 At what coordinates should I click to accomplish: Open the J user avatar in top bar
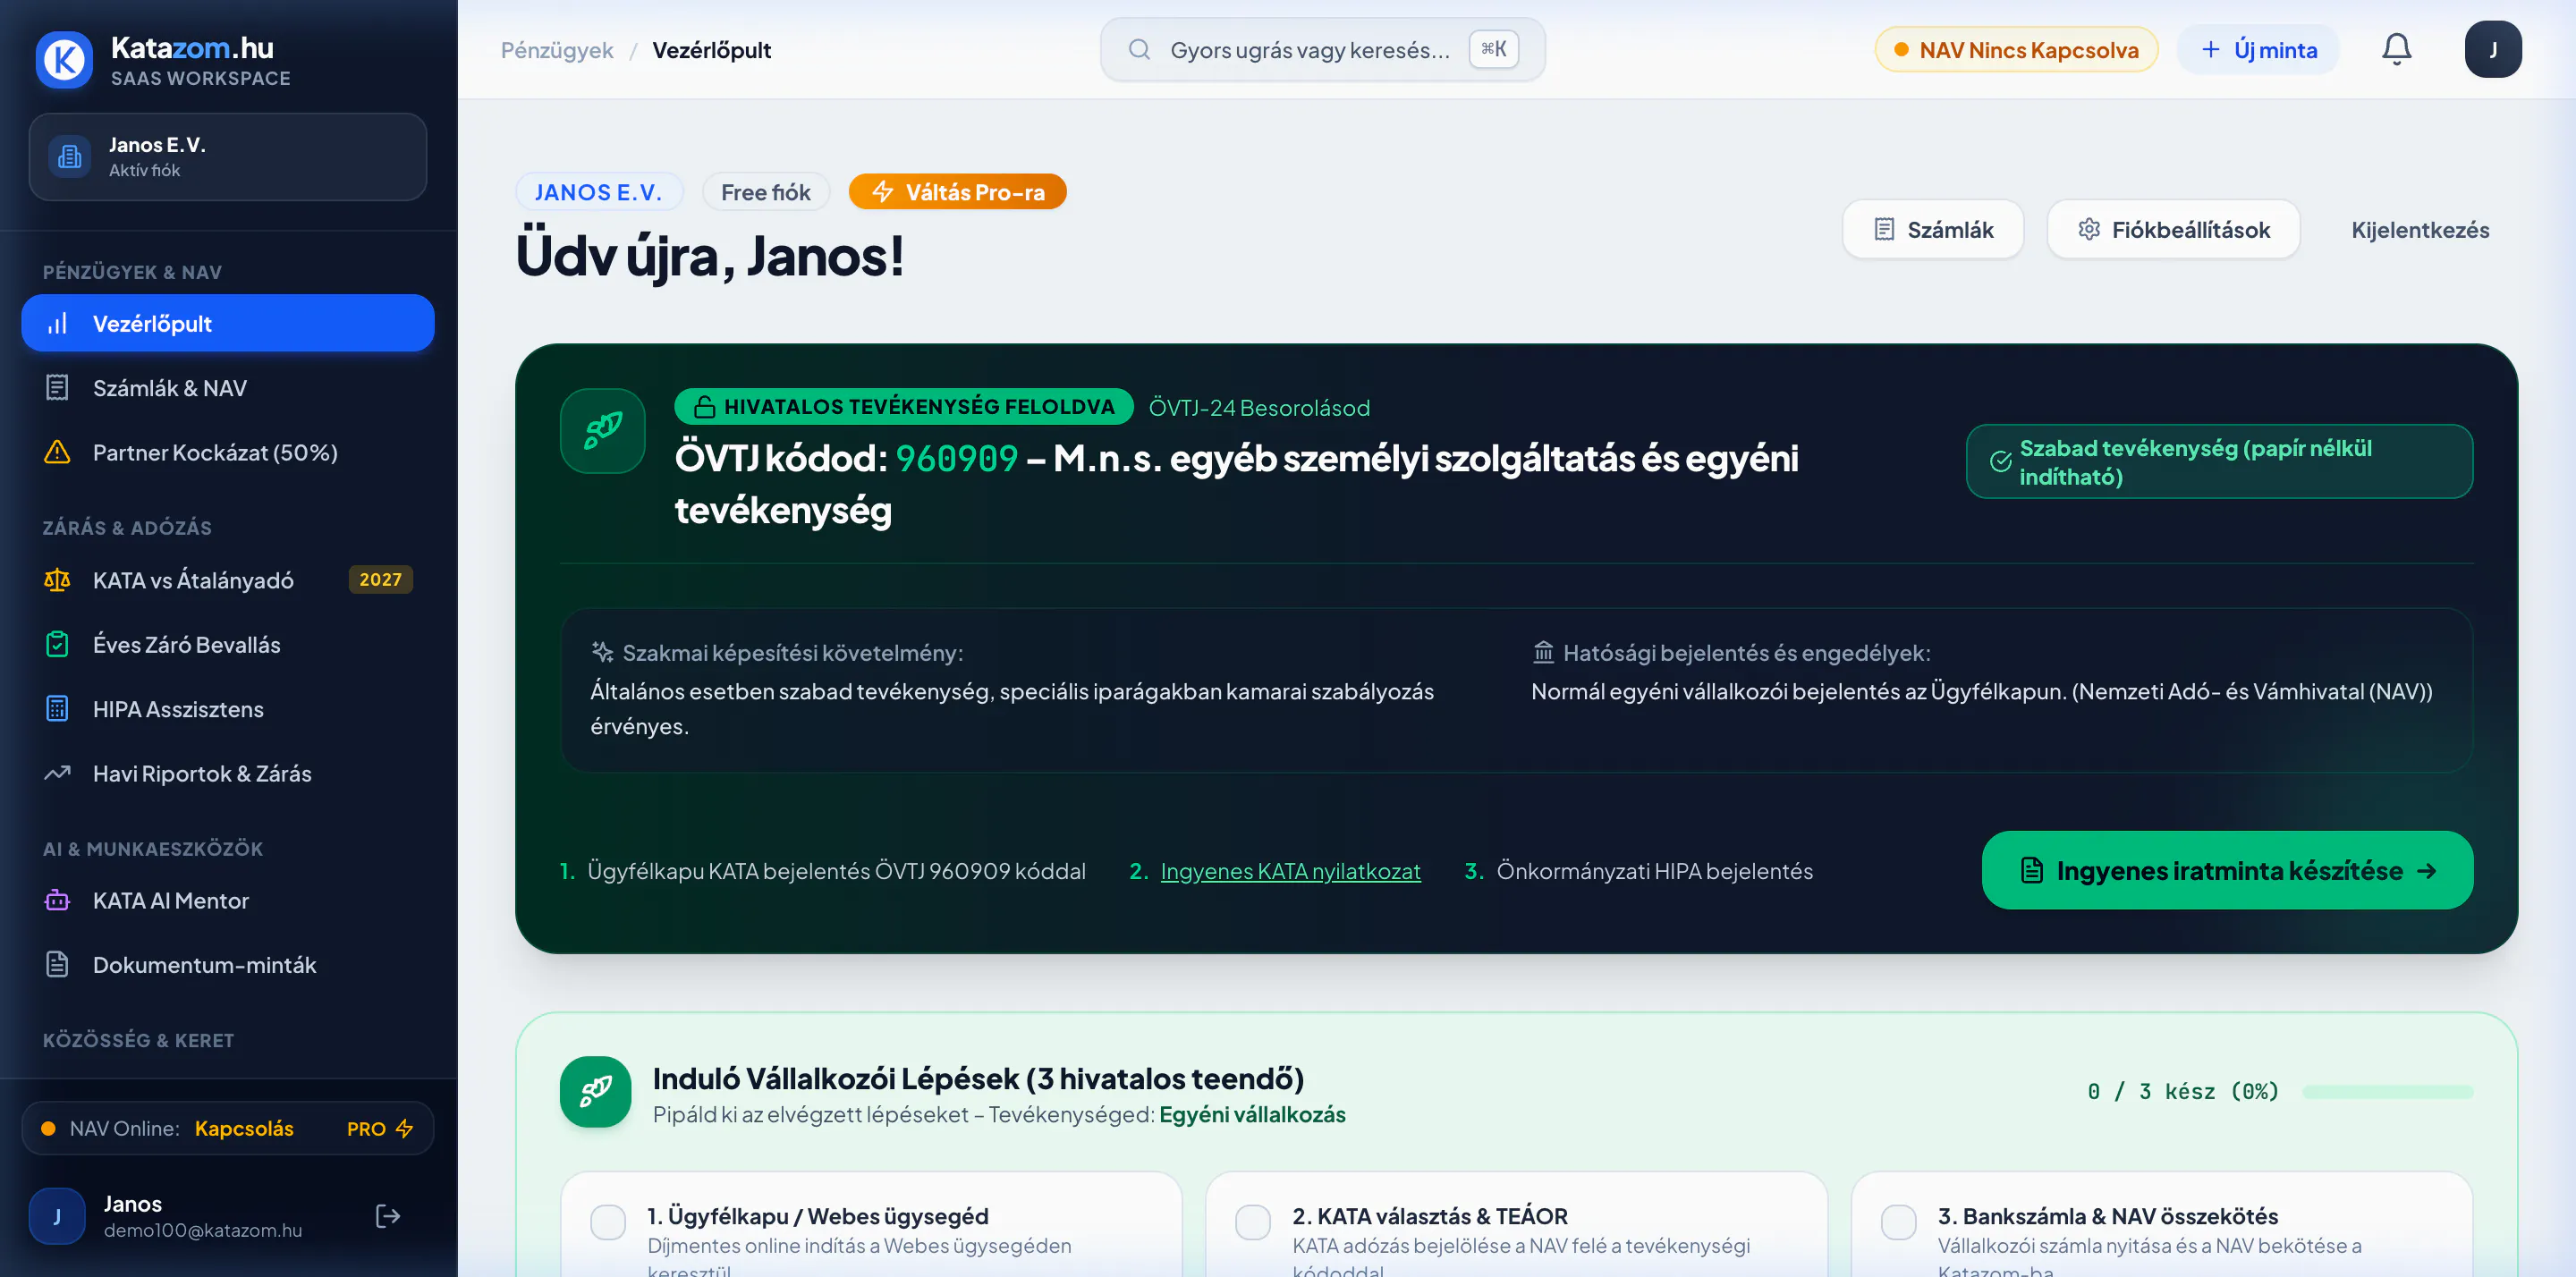click(2493, 49)
